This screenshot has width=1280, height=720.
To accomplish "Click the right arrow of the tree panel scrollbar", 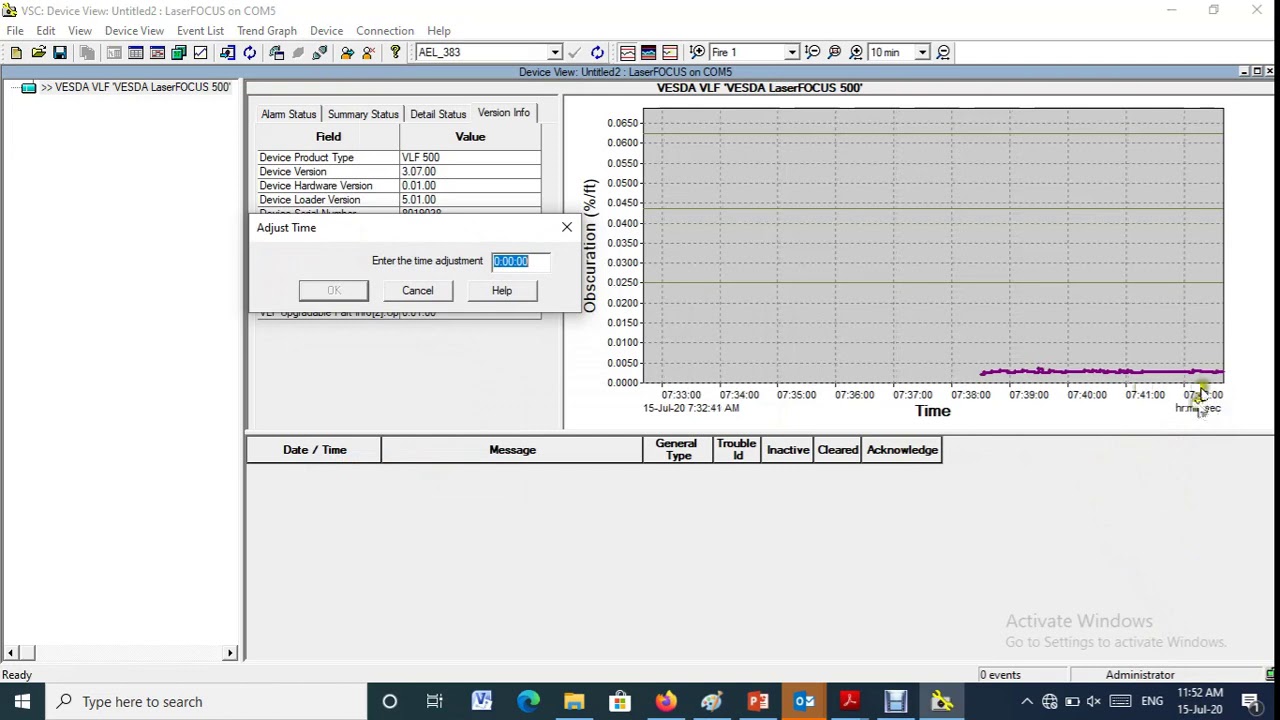I will click(230, 653).
